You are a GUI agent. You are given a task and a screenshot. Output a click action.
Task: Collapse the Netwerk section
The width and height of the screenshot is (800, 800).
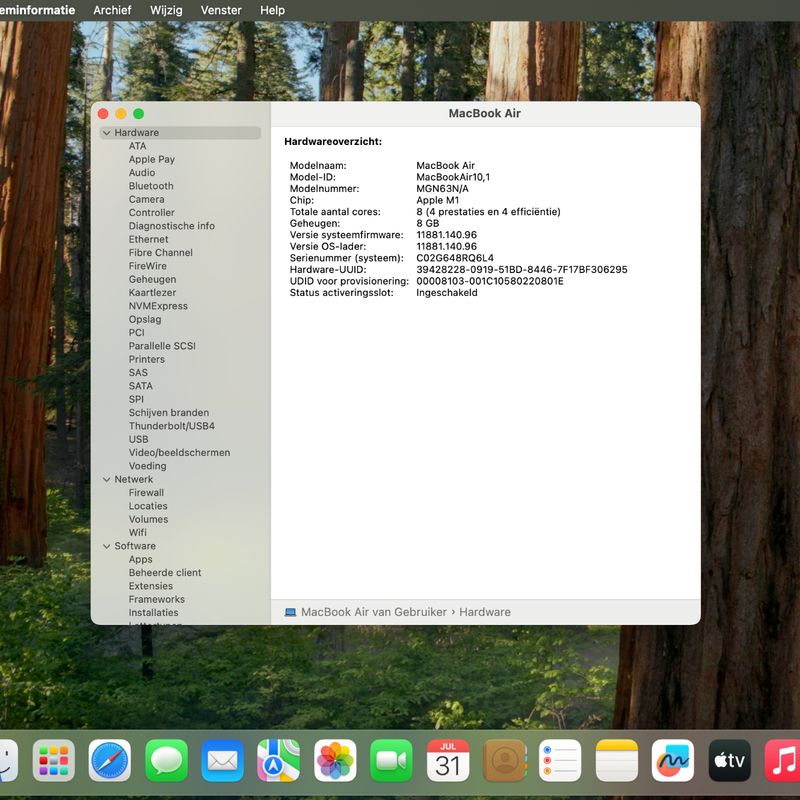pos(107,480)
